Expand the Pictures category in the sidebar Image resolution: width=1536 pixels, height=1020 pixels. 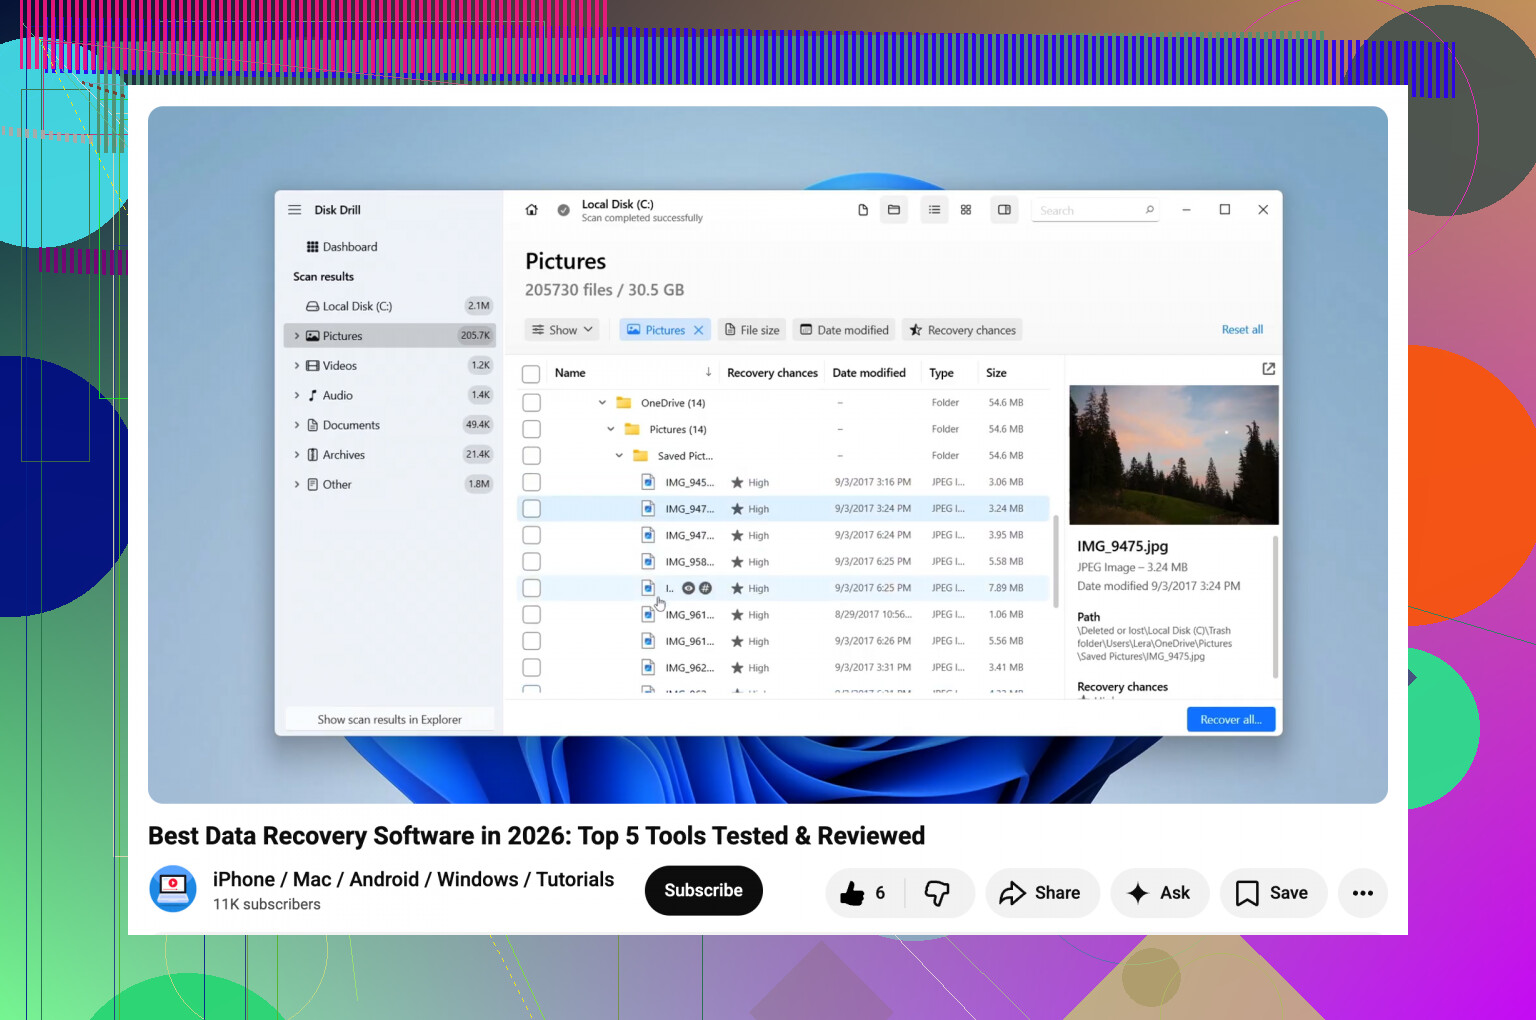tap(297, 336)
